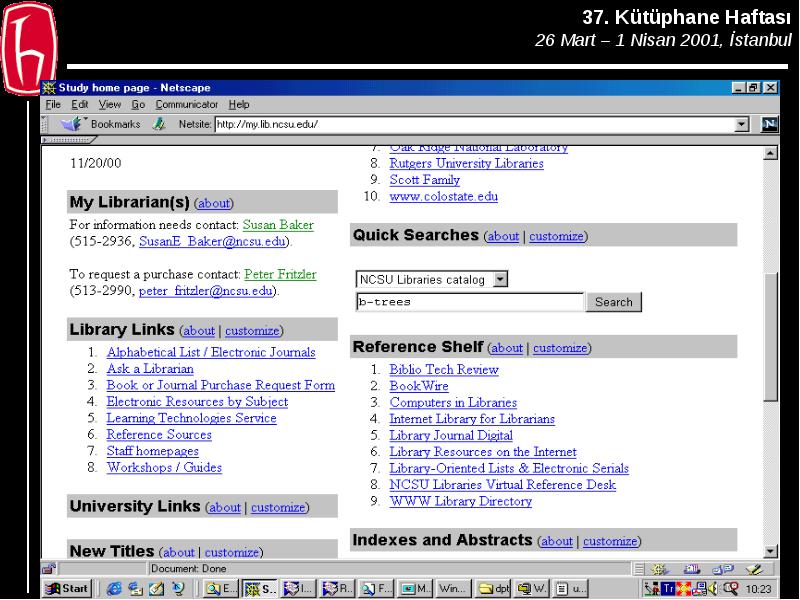This screenshot has width=800, height=600.
Task: Click the Document: Done status text
Action: coord(188,568)
